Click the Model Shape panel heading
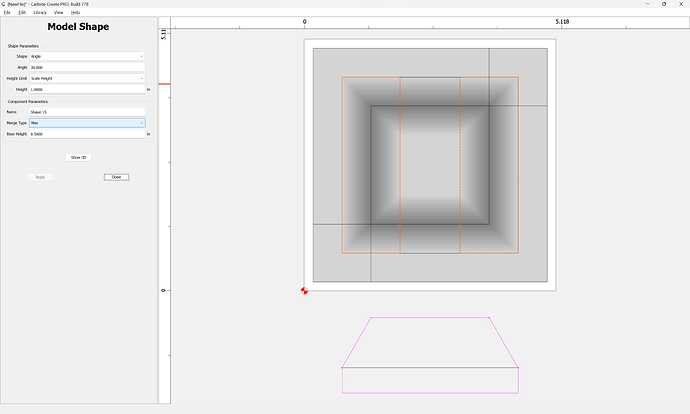Screen dimensions: 690x414 point(78,26)
